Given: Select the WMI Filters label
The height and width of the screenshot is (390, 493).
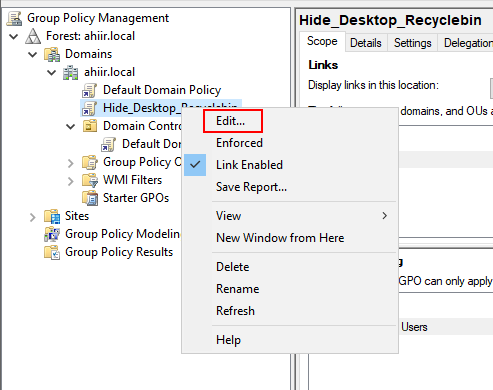Looking at the screenshot, I should click(132, 180).
